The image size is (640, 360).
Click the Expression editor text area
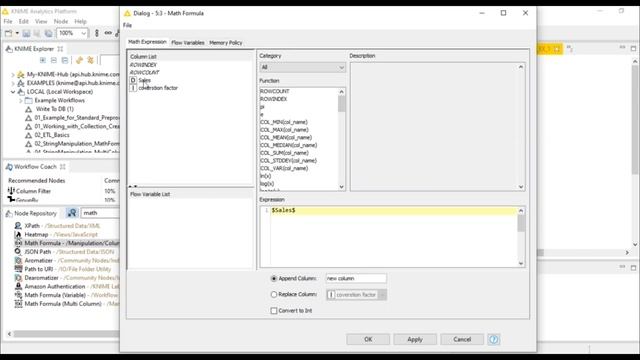[x=393, y=237]
